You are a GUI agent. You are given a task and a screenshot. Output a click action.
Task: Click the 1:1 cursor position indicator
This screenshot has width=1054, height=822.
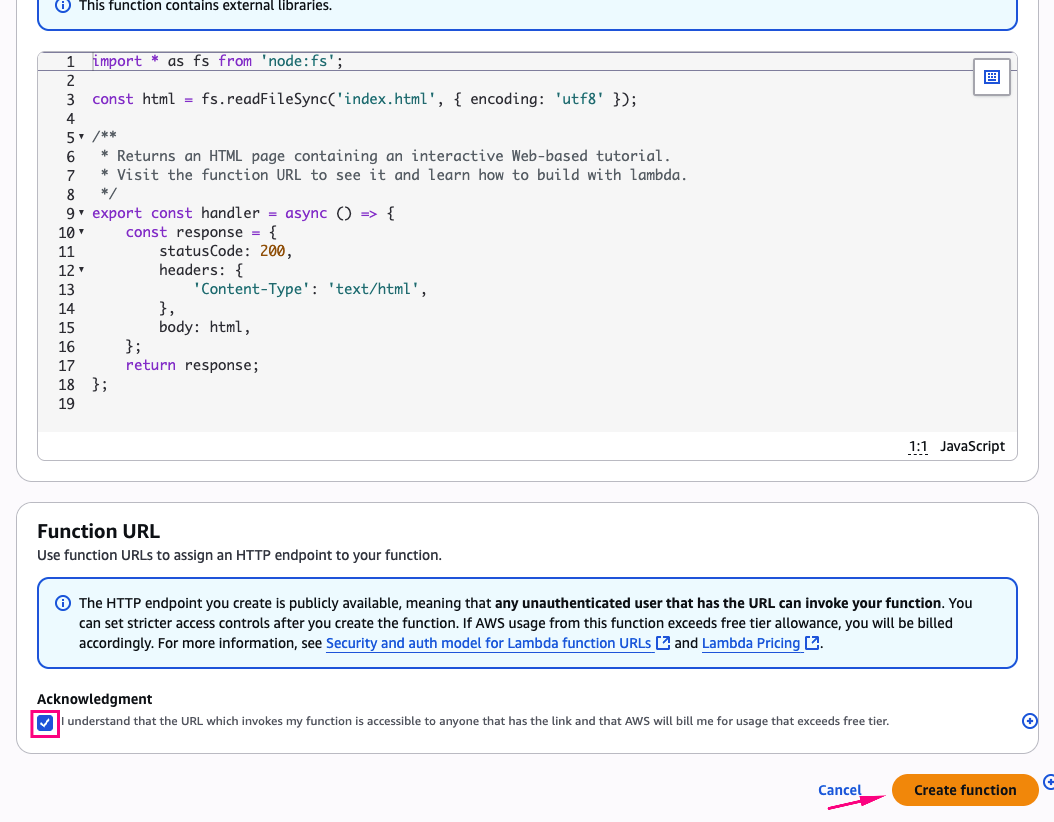tap(917, 446)
